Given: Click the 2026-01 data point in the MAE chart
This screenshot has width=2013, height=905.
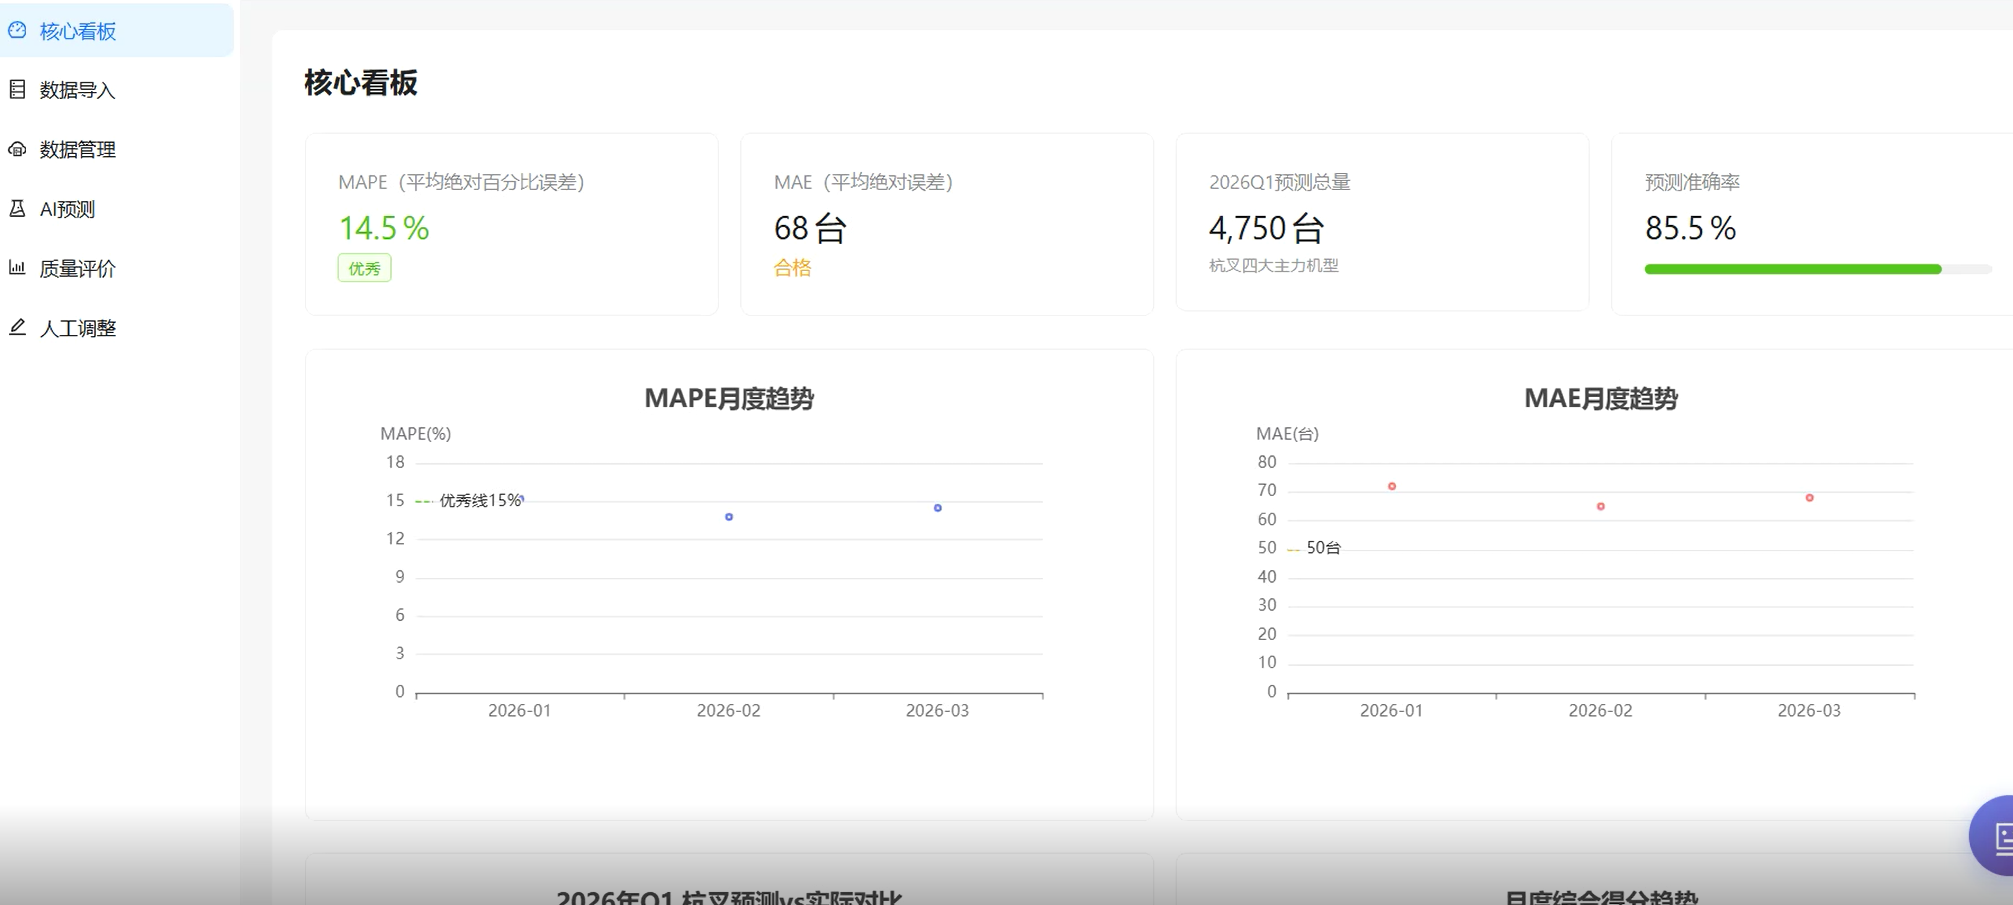Looking at the screenshot, I should tap(1392, 486).
